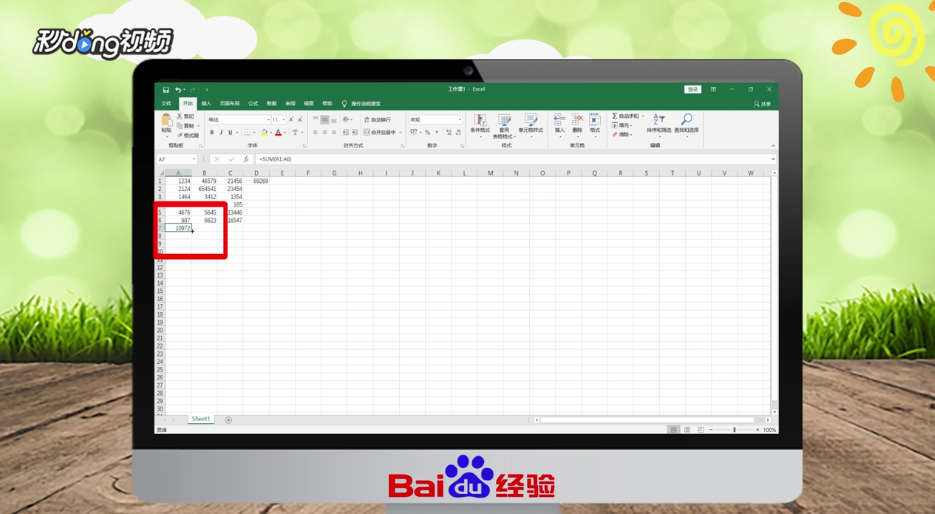Click the Delete cells icon
935x514 pixels.
tap(577, 119)
